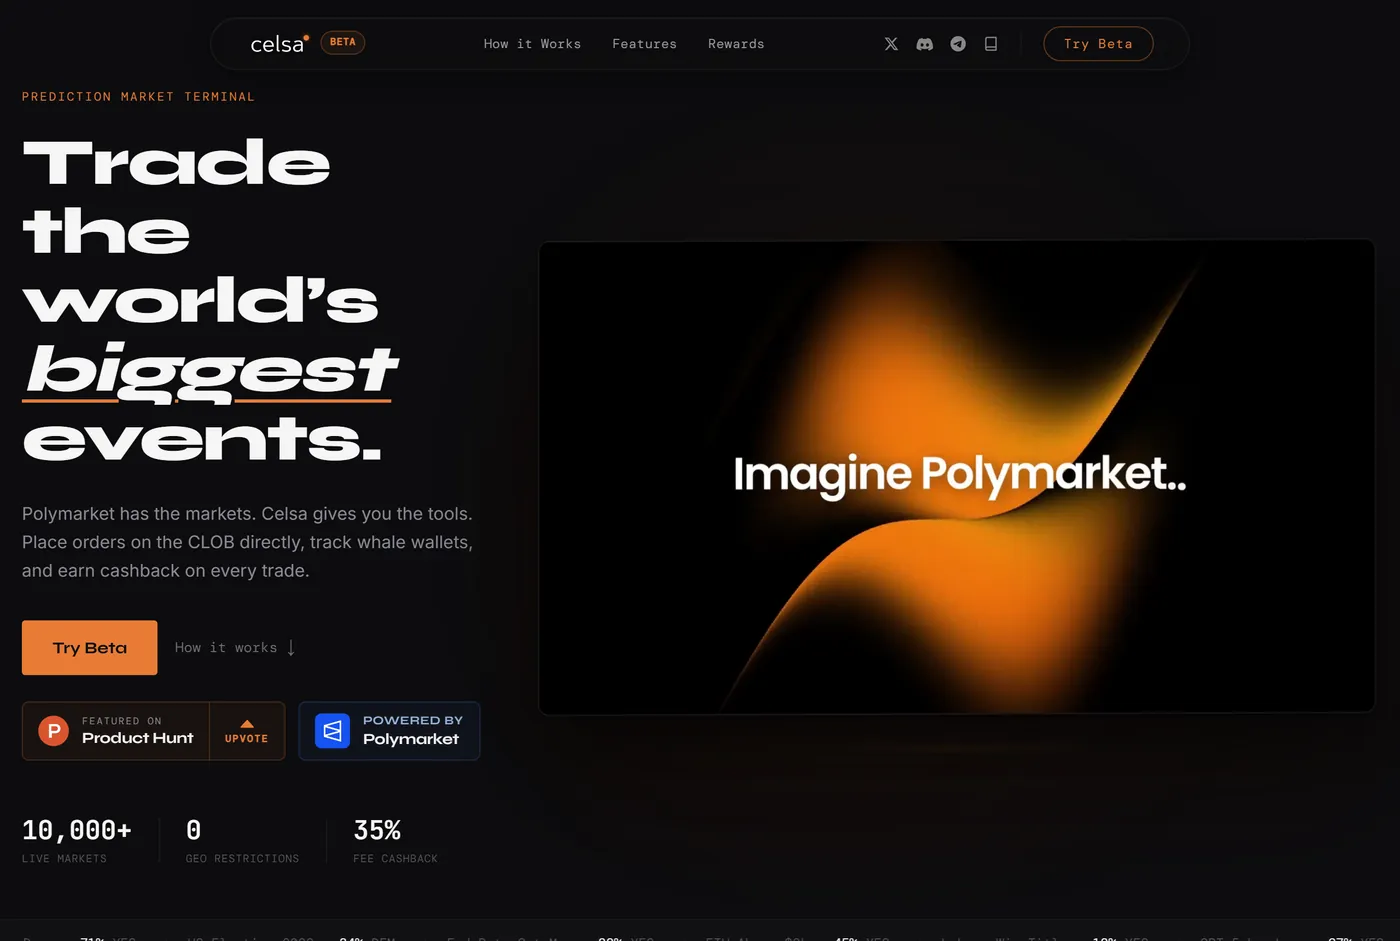The height and width of the screenshot is (941, 1400).
Task: Open the X (Twitter) social icon
Action: pos(891,44)
